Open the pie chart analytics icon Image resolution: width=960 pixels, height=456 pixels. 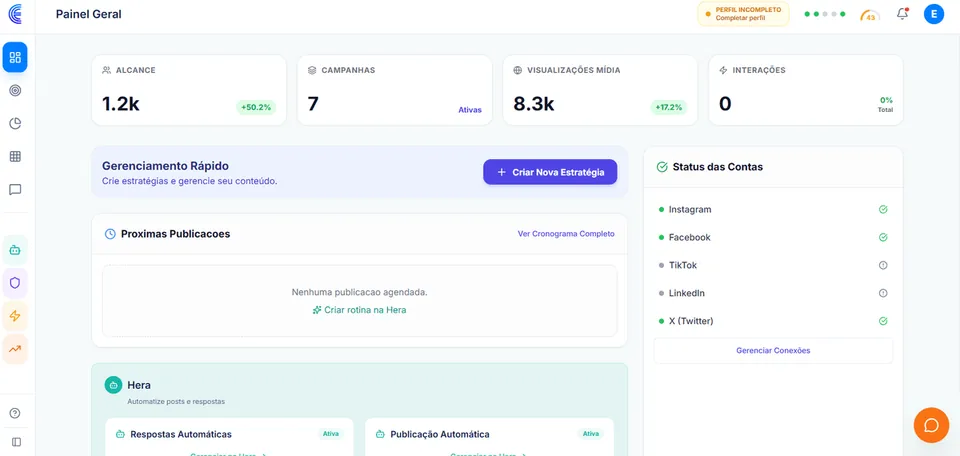point(15,124)
